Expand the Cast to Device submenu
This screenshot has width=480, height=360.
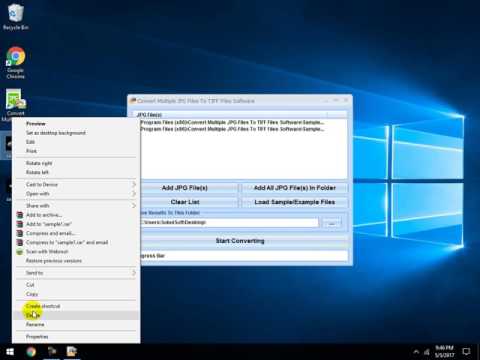(76, 184)
